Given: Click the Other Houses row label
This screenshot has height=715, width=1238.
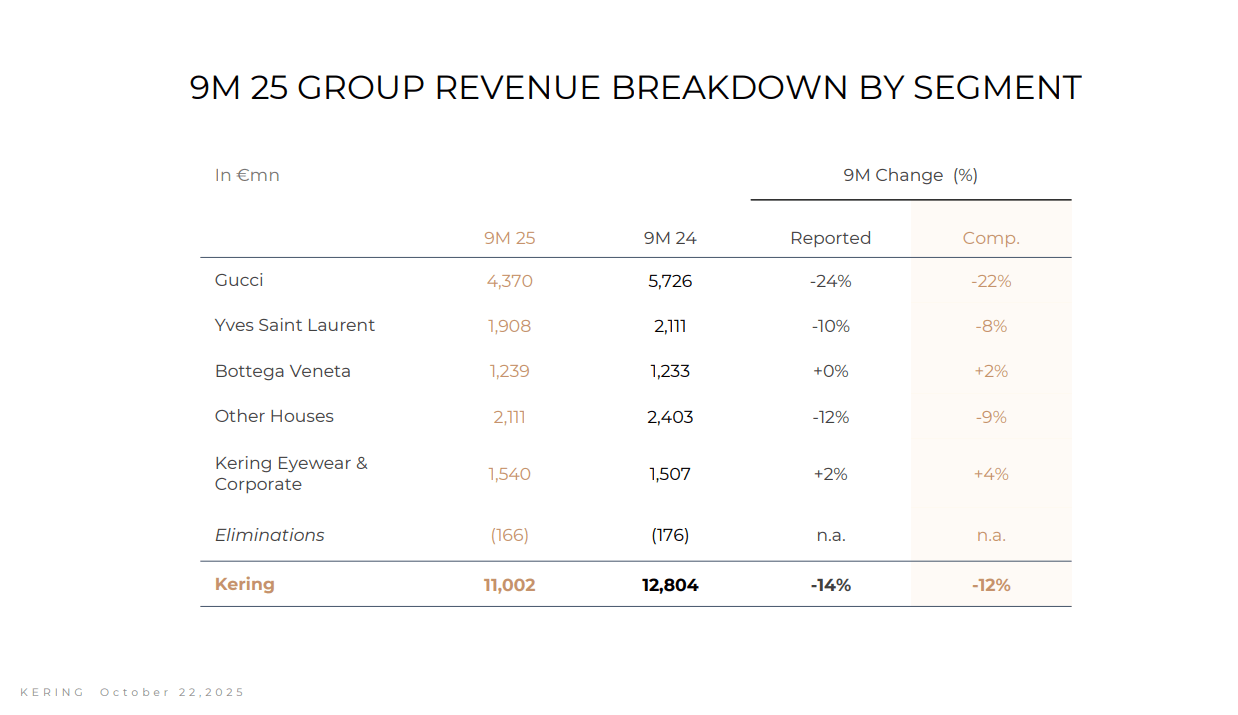Looking at the screenshot, I should point(274,416).
